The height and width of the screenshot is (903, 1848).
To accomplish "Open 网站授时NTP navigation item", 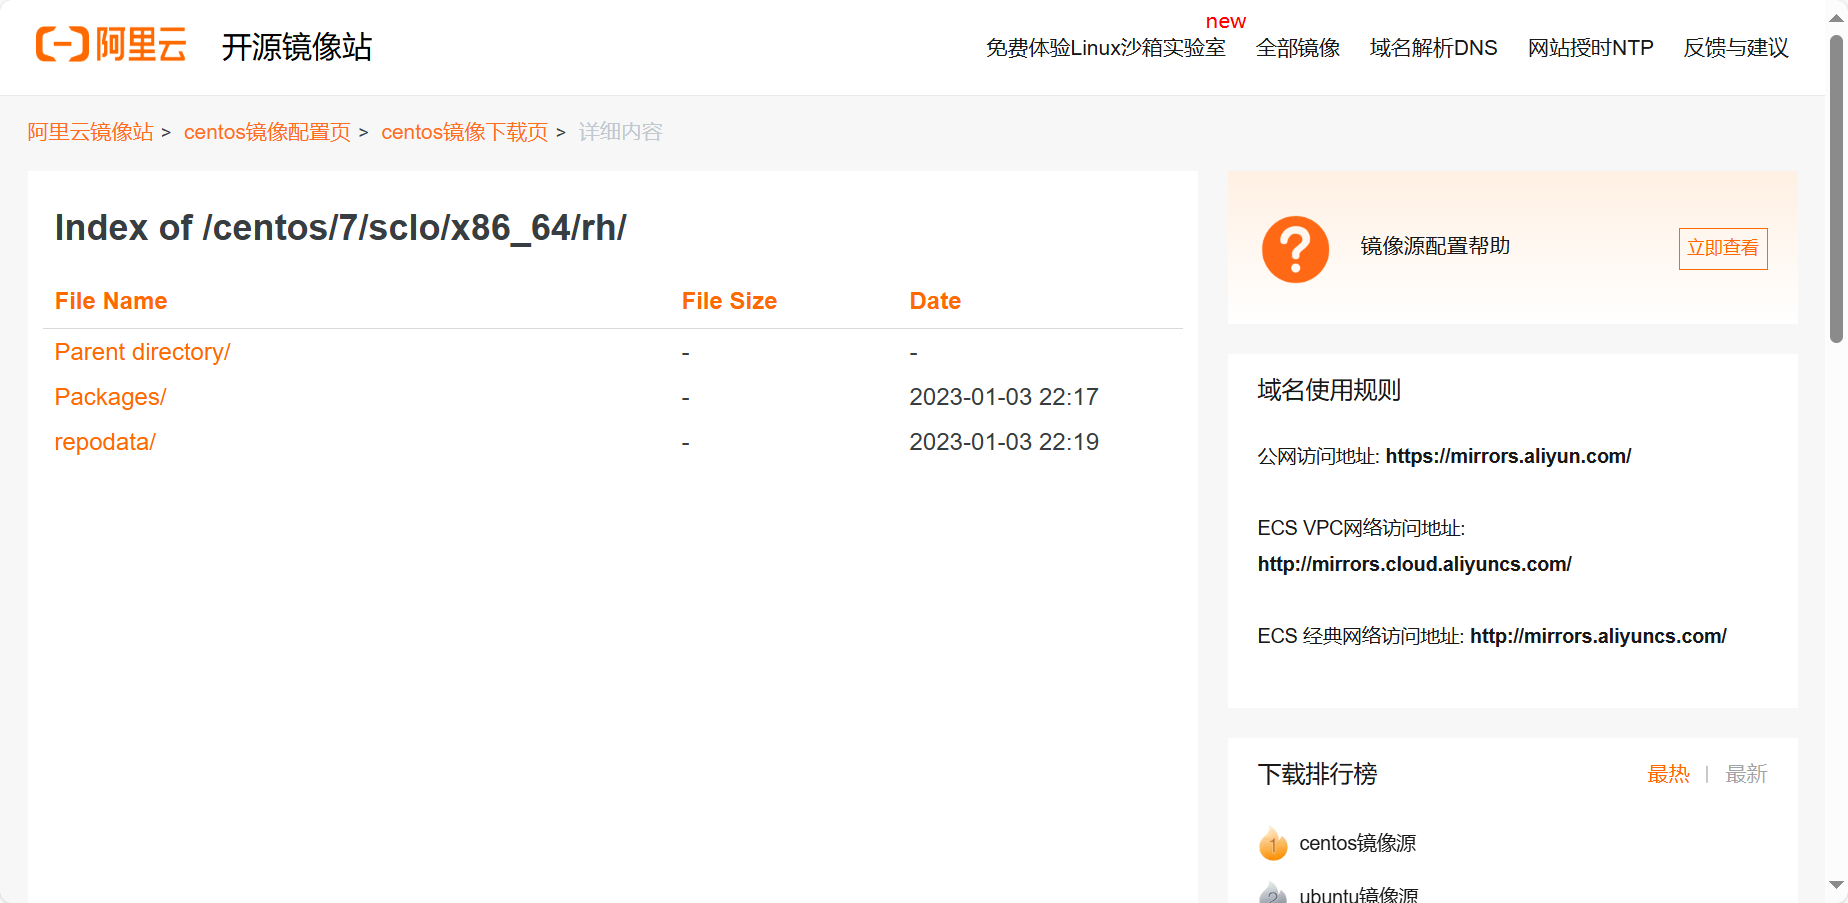I will point(1590,48).
